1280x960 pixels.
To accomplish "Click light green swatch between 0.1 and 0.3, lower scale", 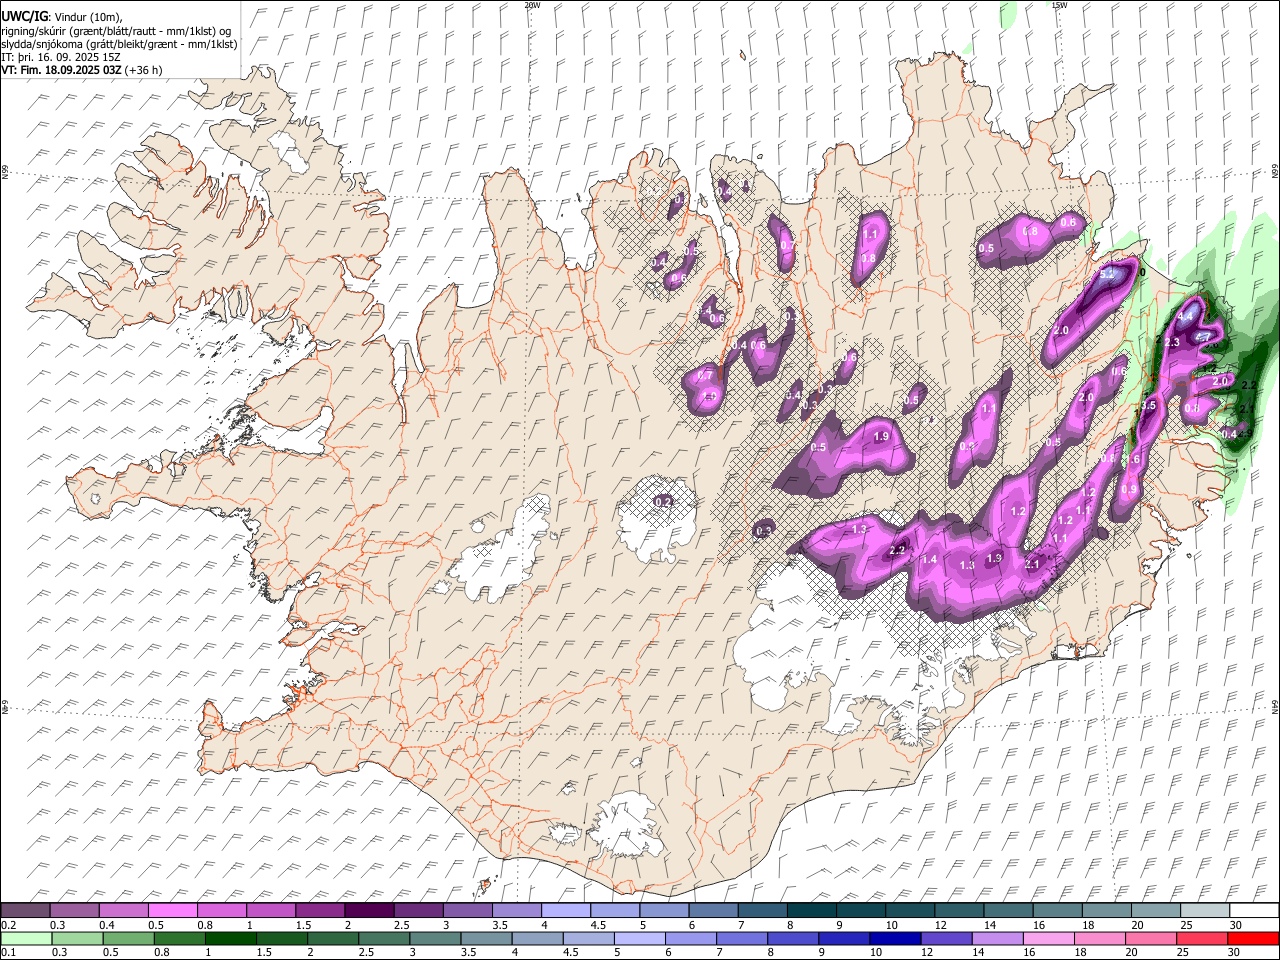I will [x=27, y=939].
